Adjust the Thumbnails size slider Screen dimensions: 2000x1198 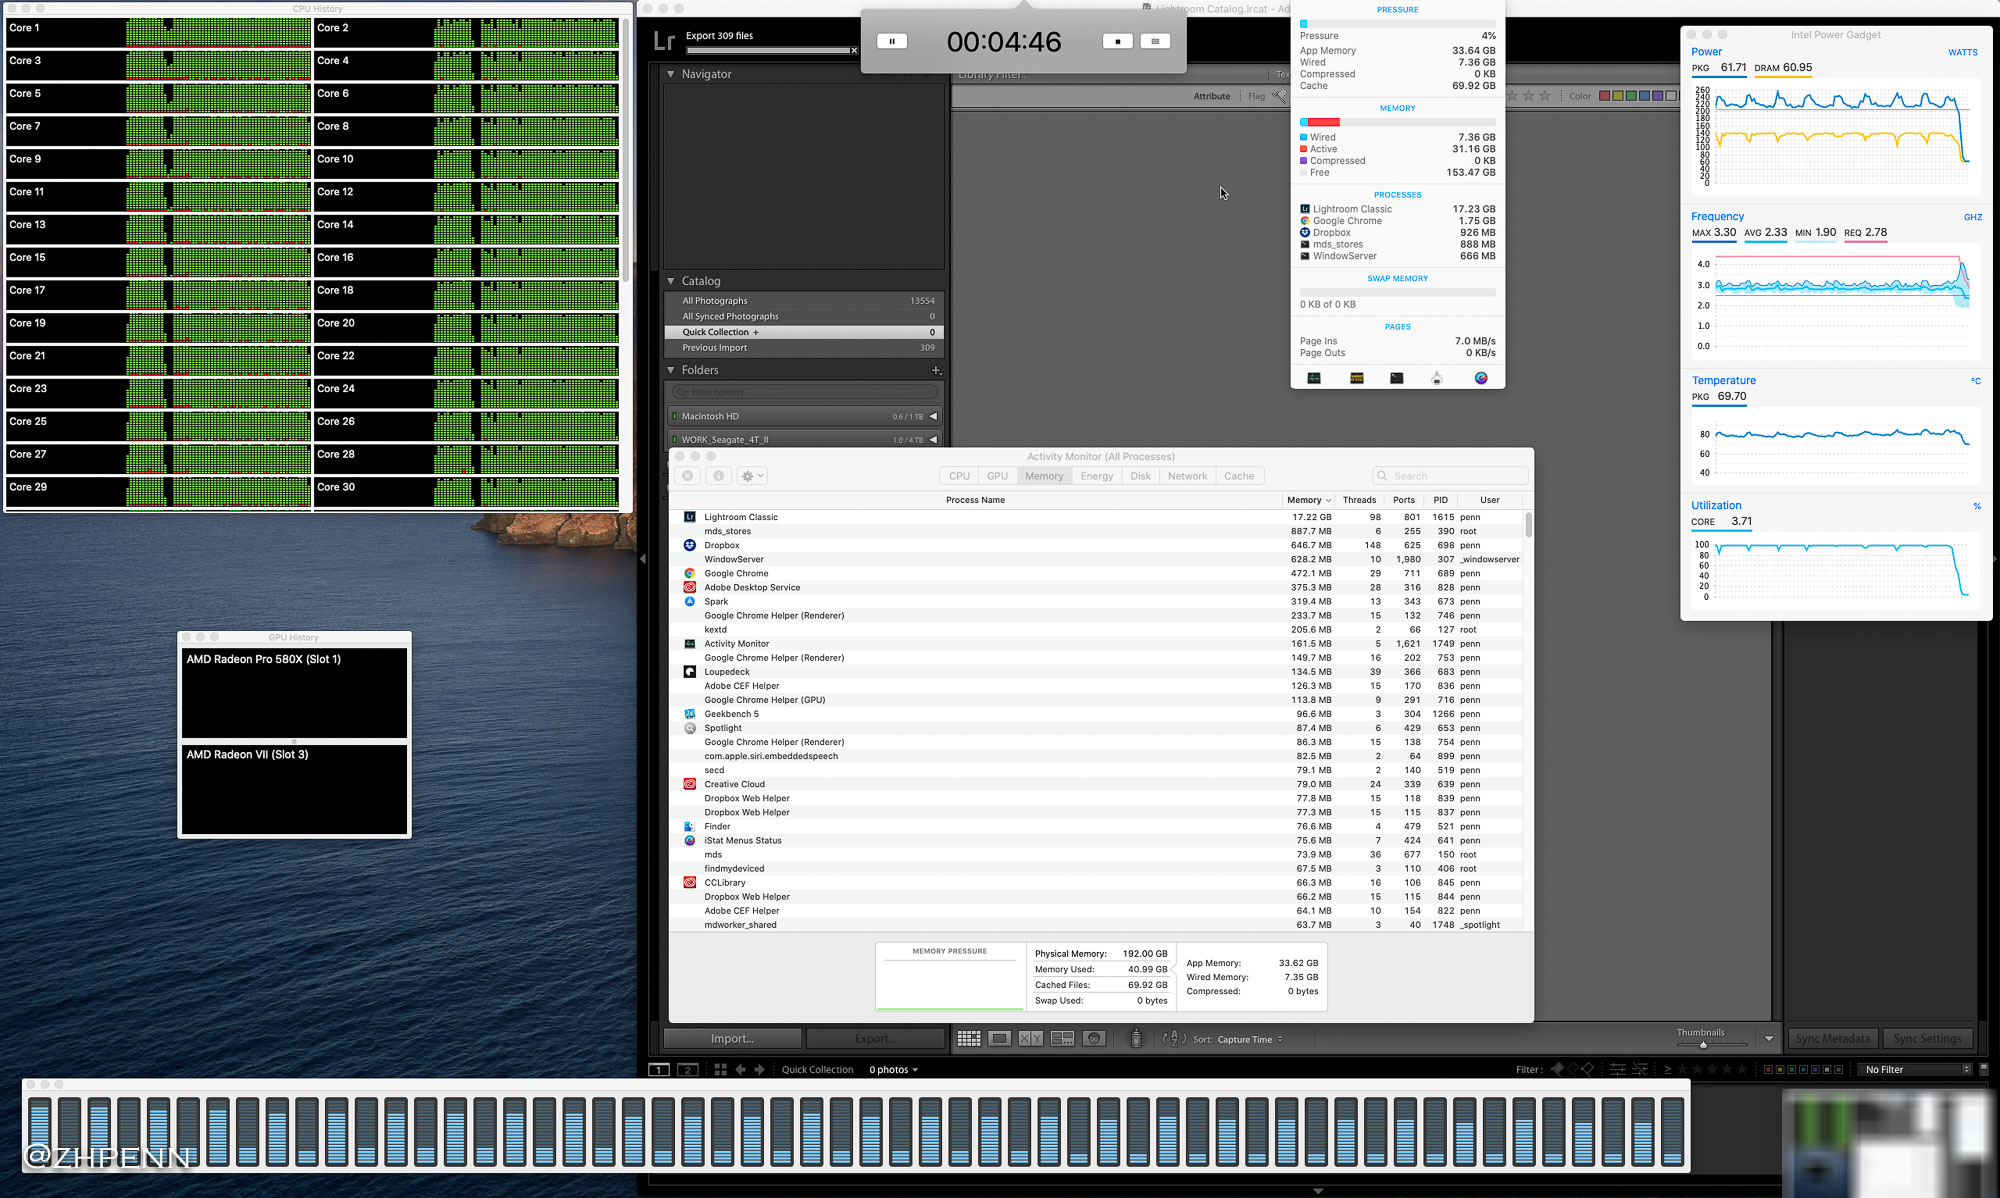[x=1704, y=1044]
